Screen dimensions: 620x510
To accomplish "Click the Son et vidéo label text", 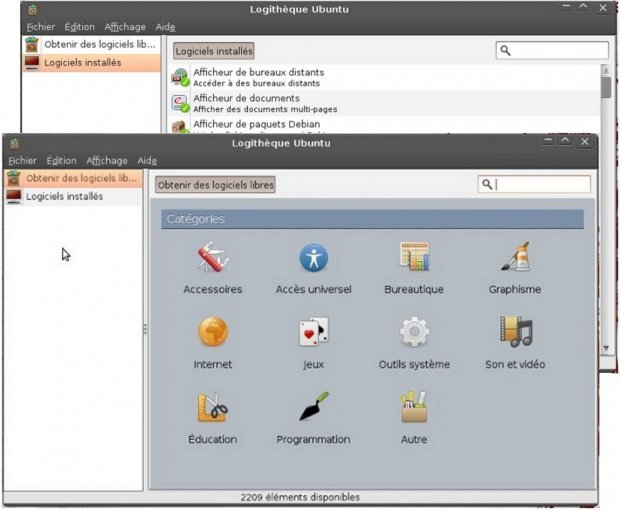I will pos(515,365).
